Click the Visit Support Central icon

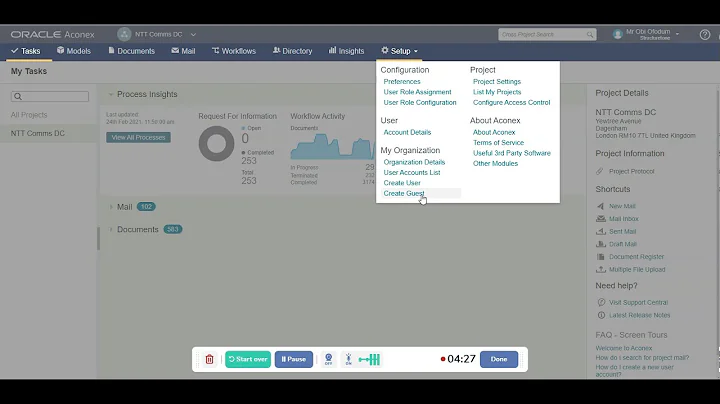point(601,302)
